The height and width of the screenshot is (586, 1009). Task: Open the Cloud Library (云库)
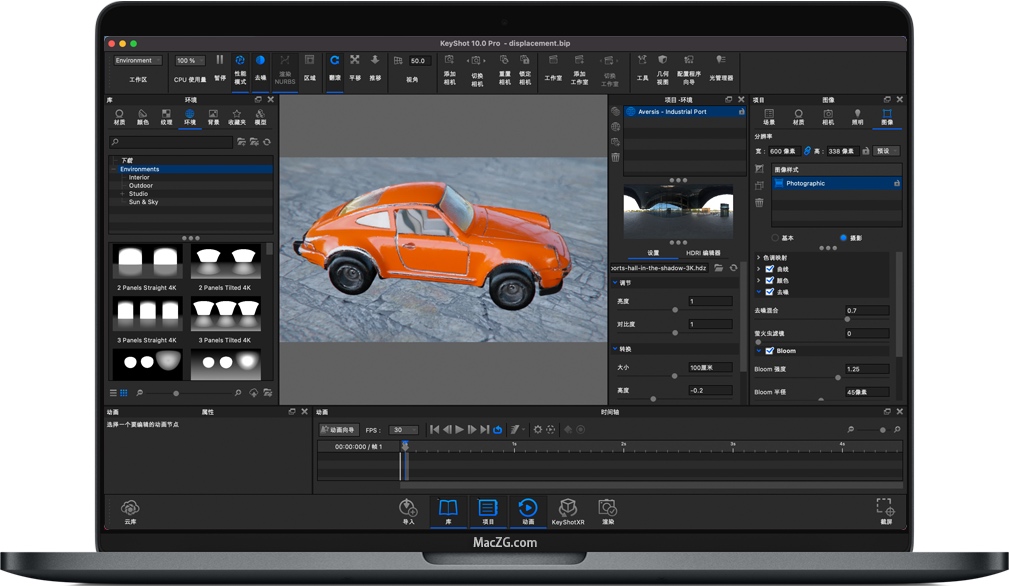pyautogui.click(x=130, y=509)
